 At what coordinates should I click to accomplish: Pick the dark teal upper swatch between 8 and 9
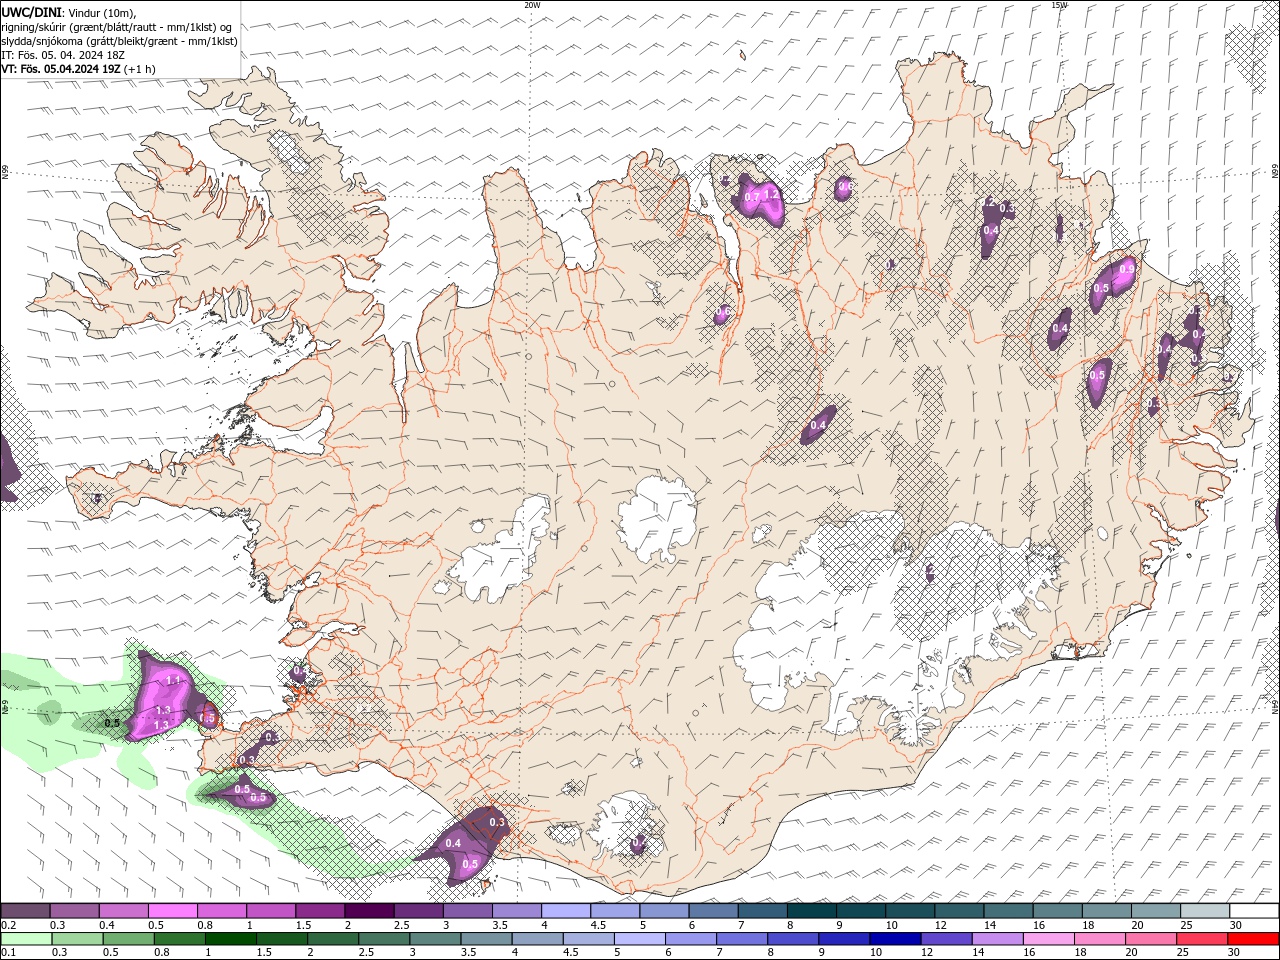[x=811, y=911]
